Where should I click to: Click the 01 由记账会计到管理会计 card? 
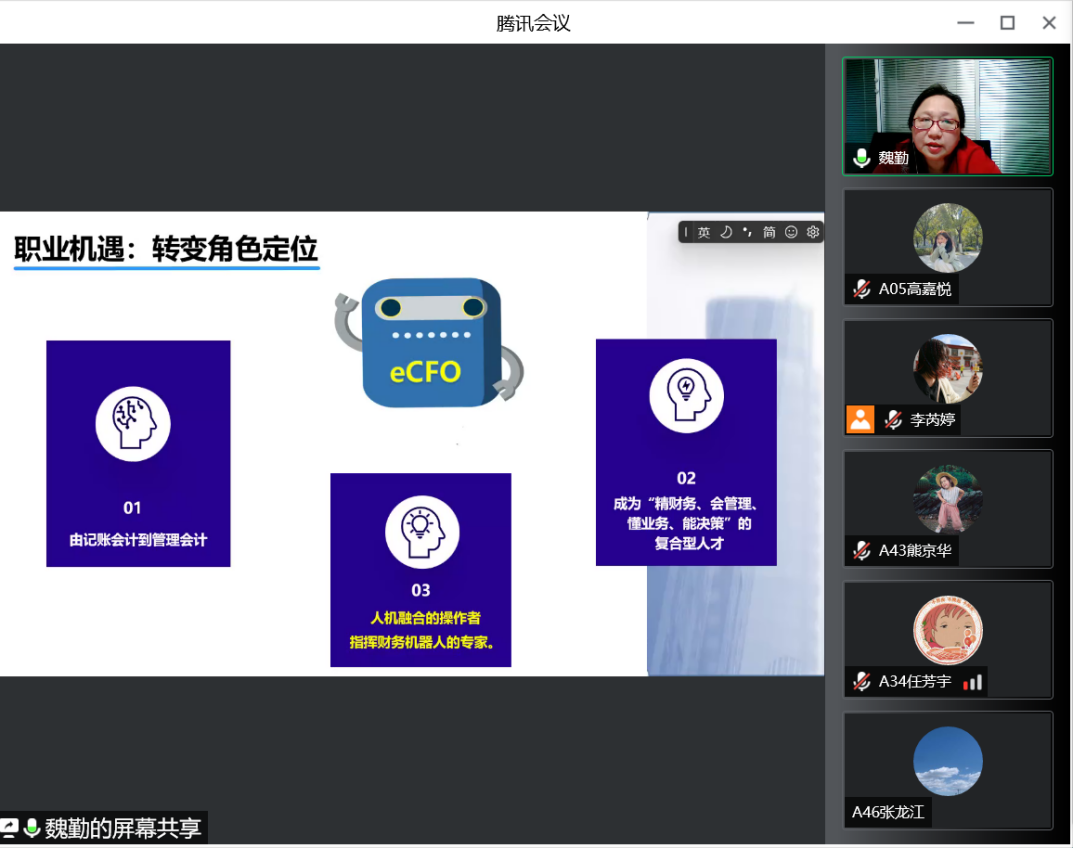[138, 453]
